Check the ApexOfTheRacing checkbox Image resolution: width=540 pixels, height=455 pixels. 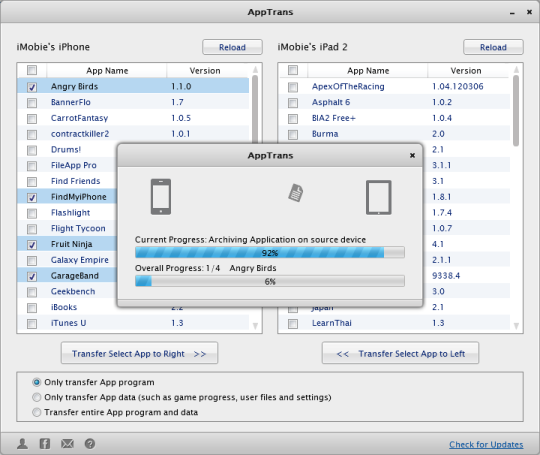(x=293, y=87)
